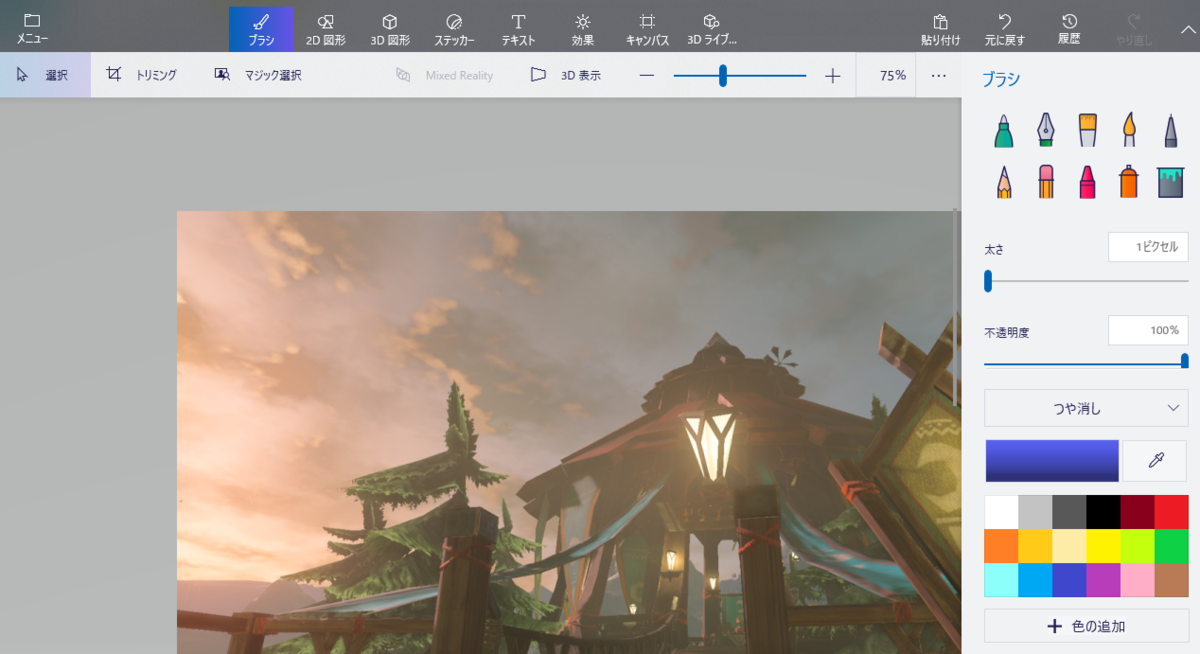
Task: Pick the dark gray color swatch
Action: [1069, 512]
